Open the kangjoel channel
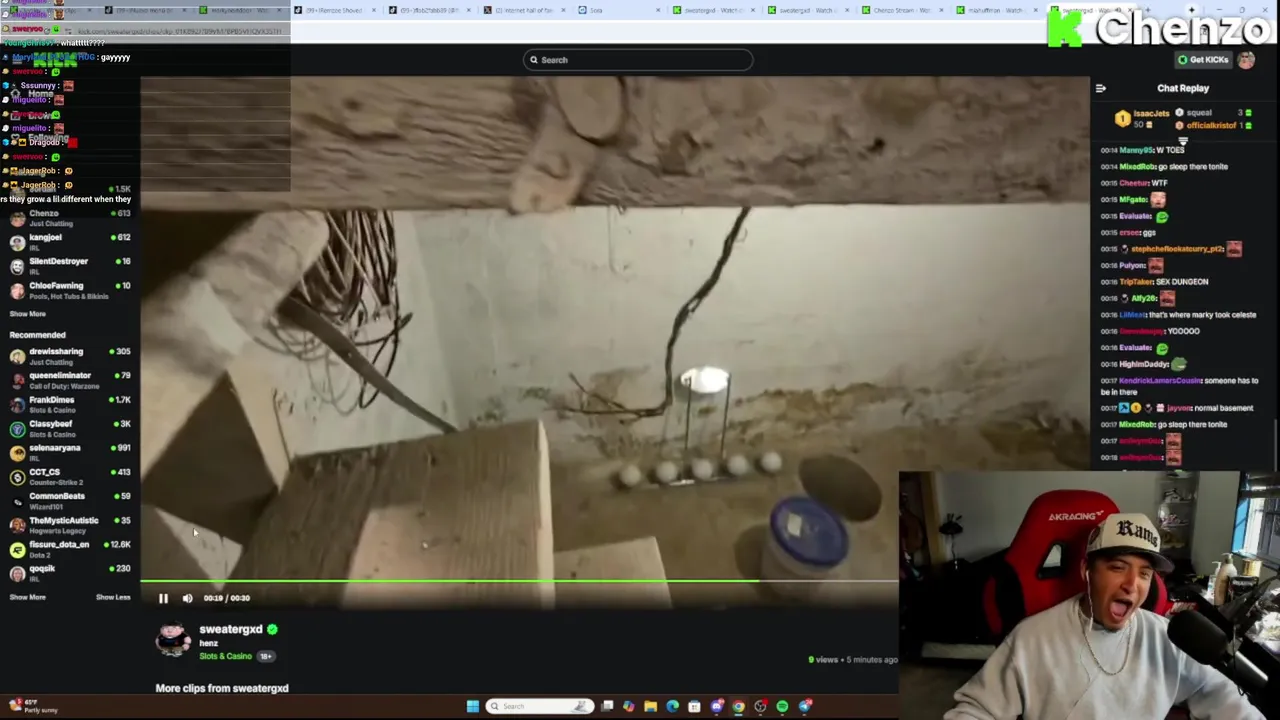The image size is (1280, 720). click(70, 241)
